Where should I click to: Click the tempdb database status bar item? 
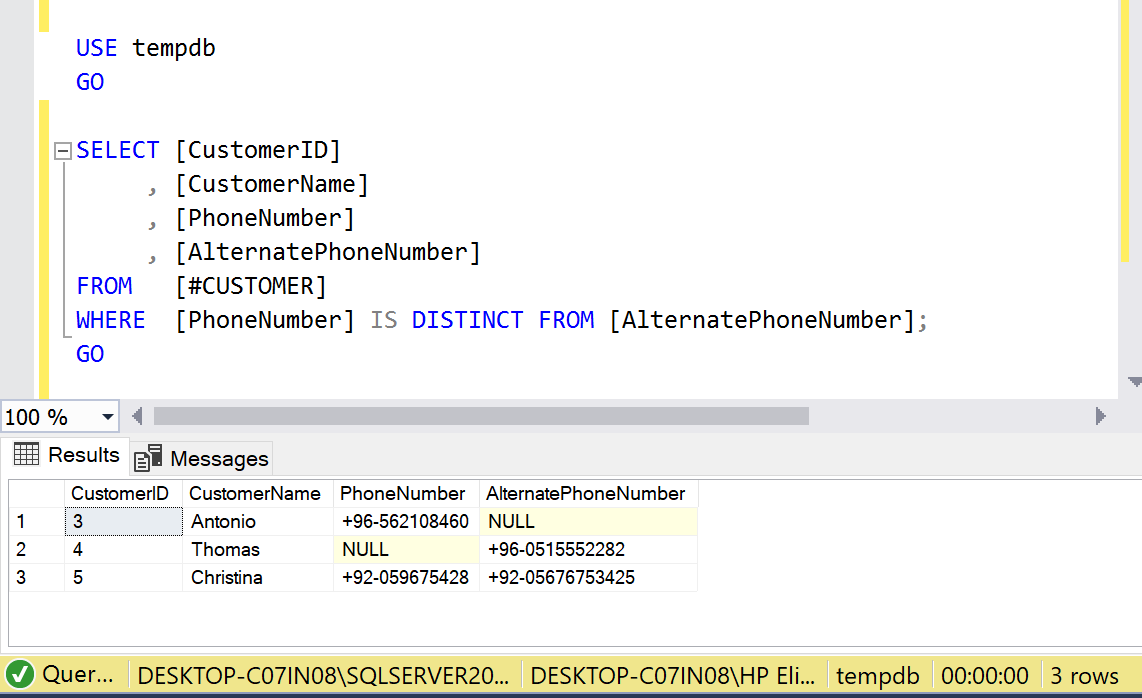tap(877, 676)
